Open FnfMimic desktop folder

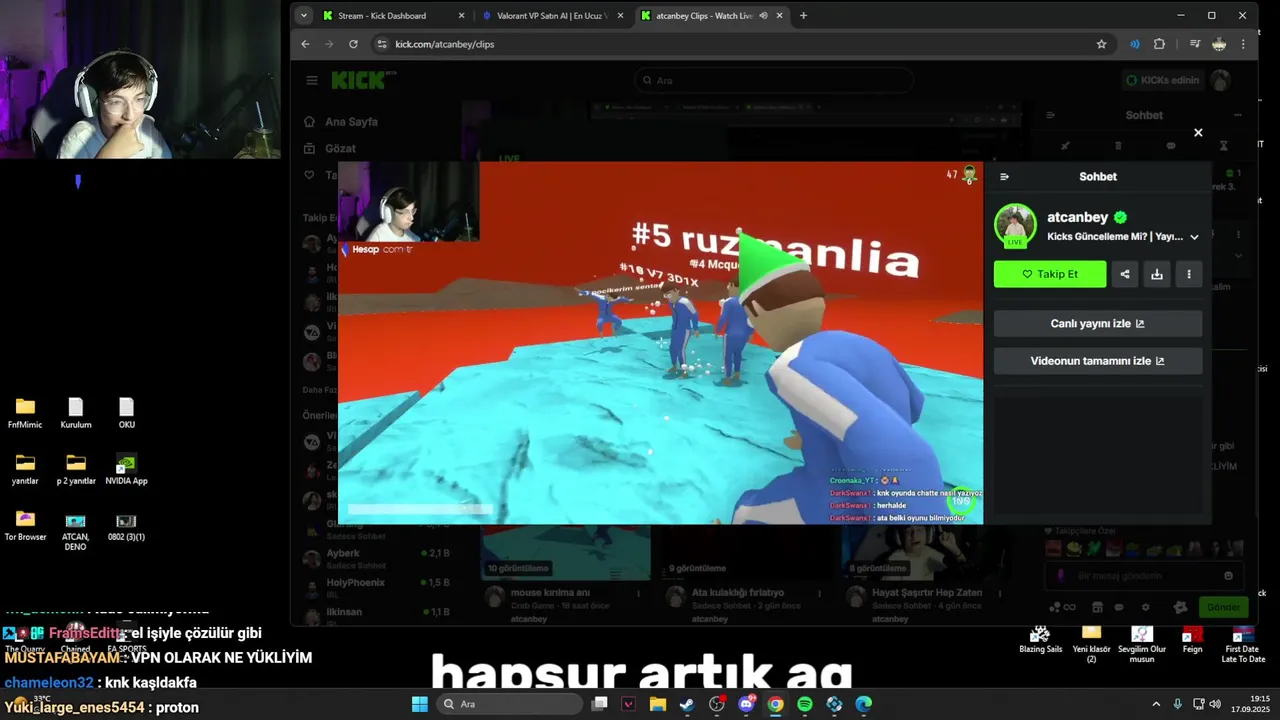(x=25, y=413)
